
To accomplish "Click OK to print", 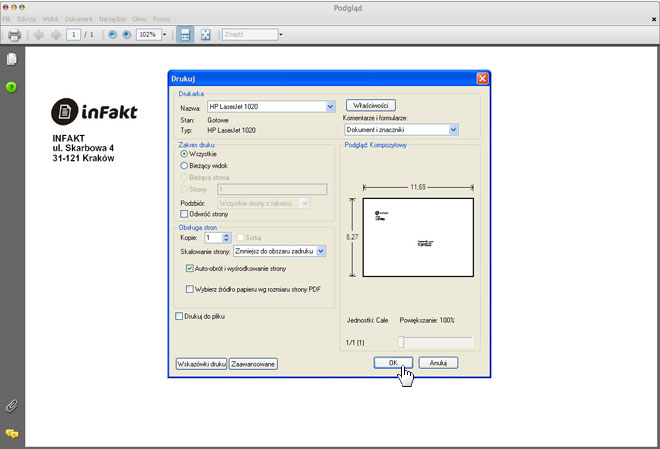I will (x=393, y=363).
